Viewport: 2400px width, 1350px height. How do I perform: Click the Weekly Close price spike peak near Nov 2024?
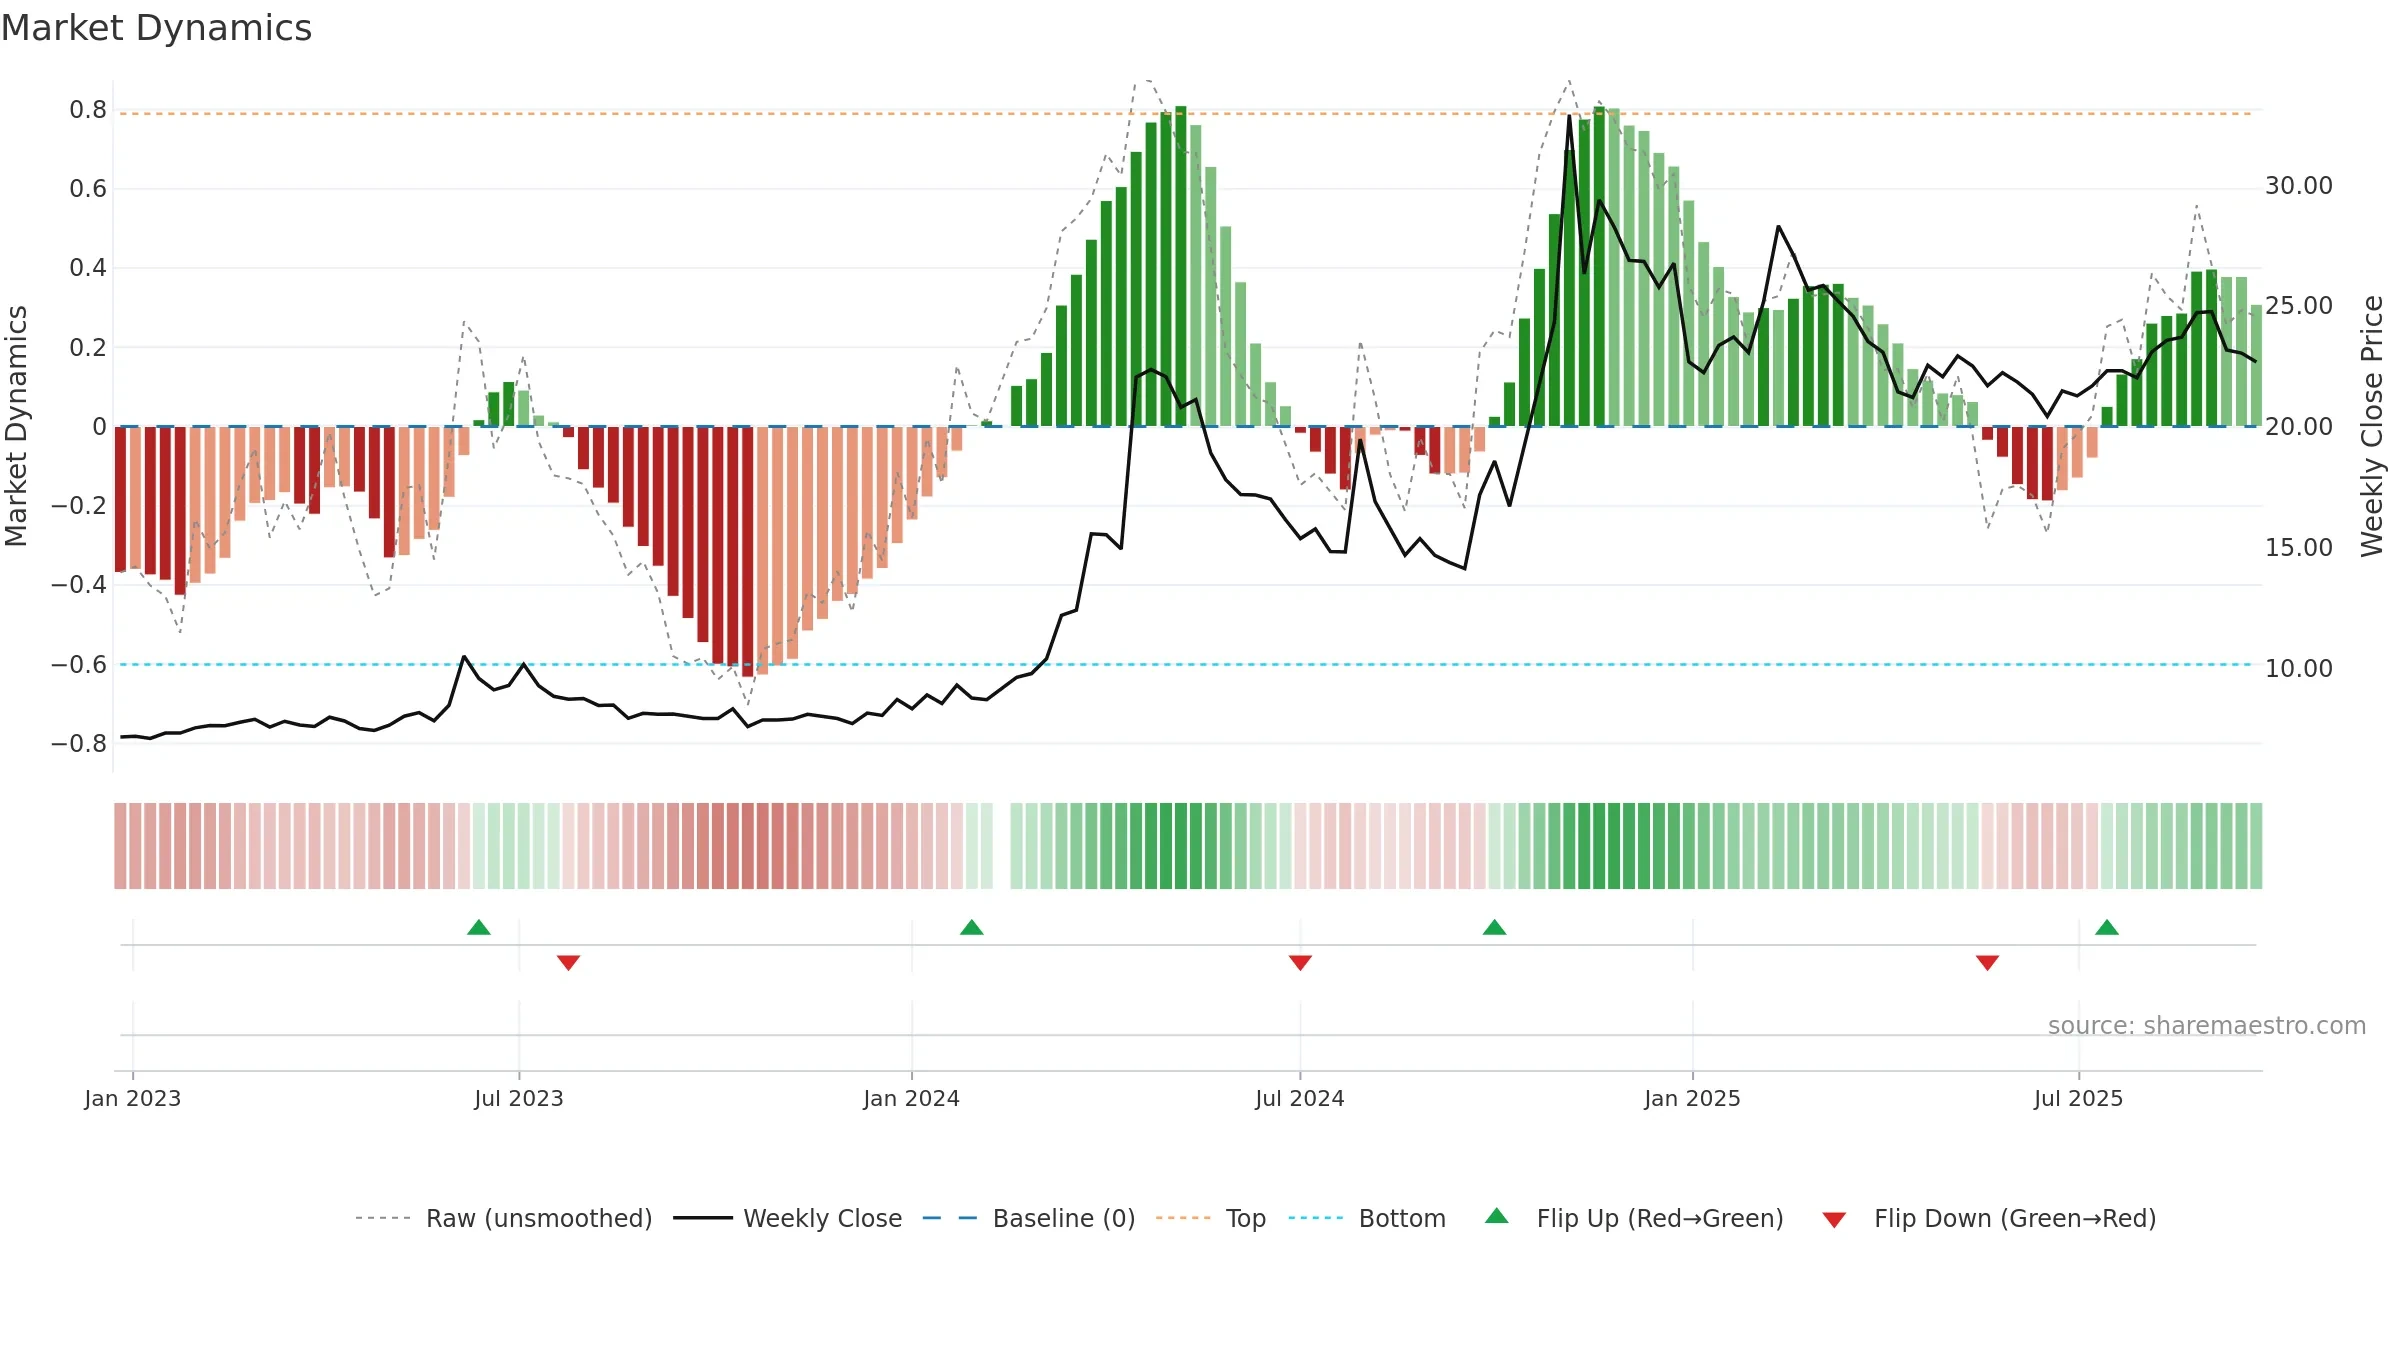tap(1570, 118)
